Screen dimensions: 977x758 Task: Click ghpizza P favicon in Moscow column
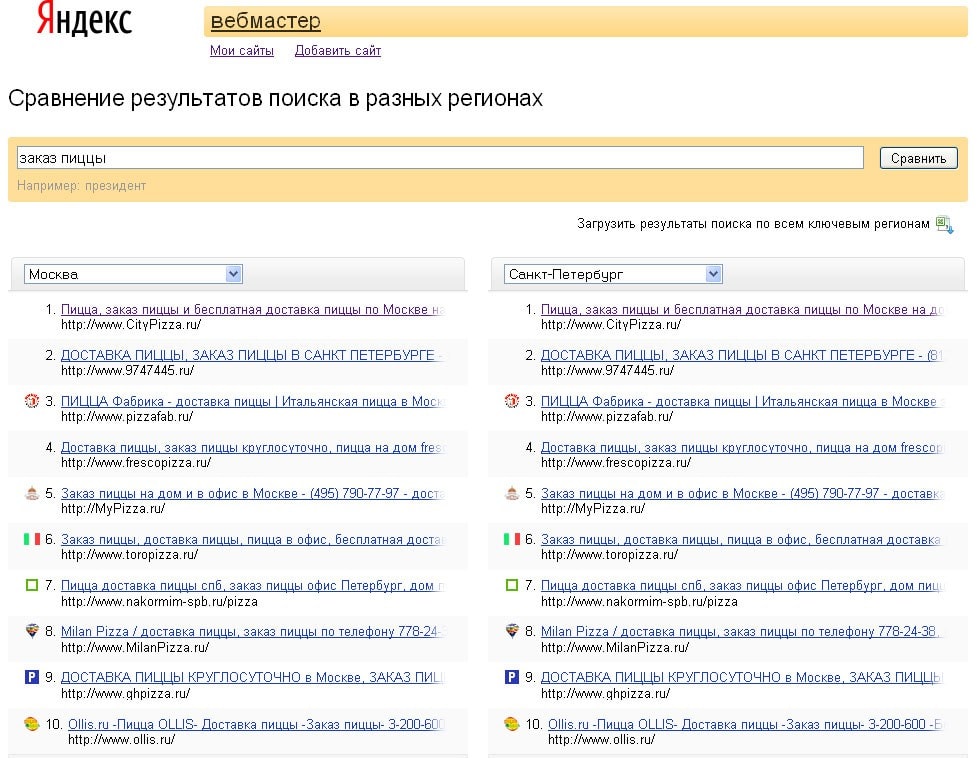click(32, 676)
